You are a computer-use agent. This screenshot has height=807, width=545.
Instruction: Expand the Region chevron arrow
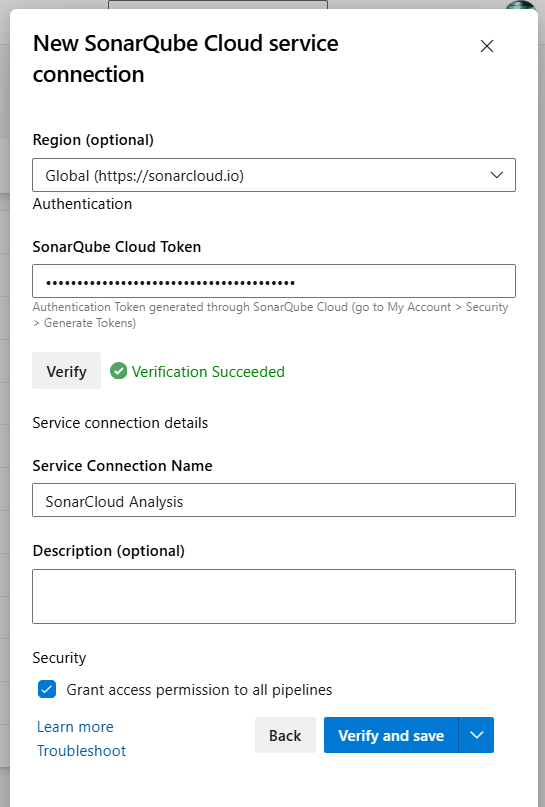click(x=497, y=175)
